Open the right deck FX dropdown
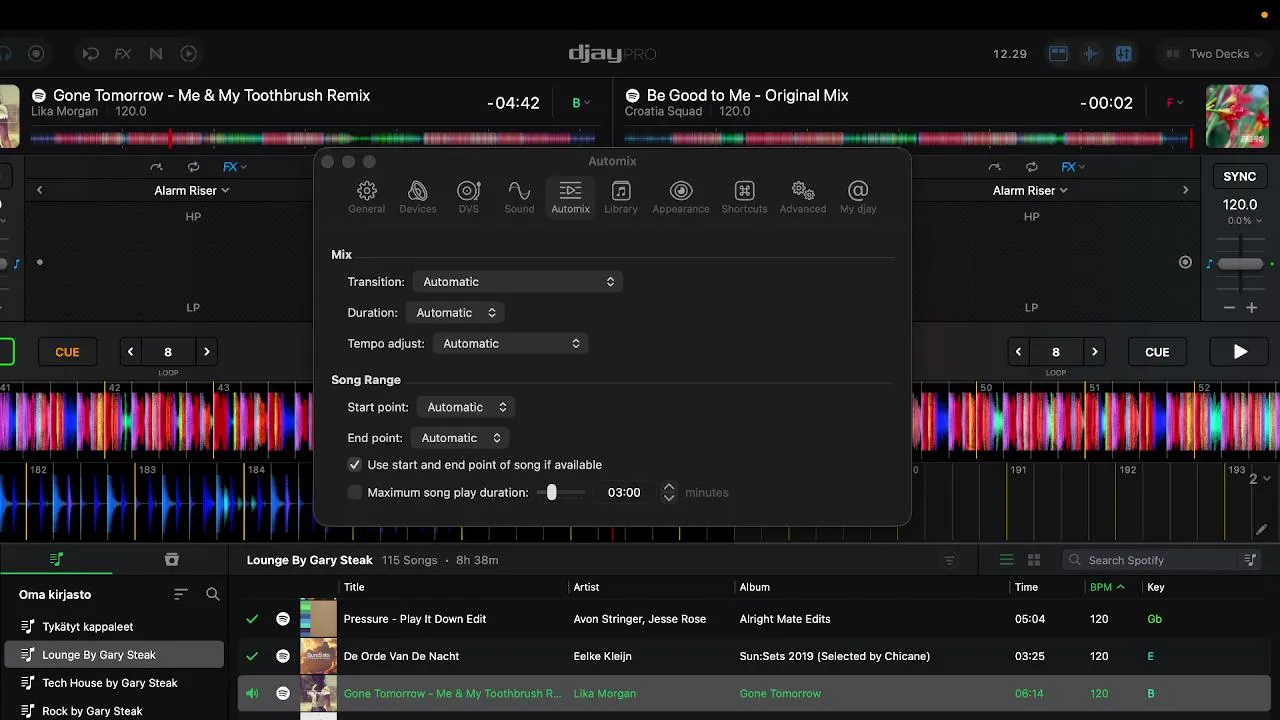Image resolution: width=1280 pixels, height=720 pixels. point(1074,167)
